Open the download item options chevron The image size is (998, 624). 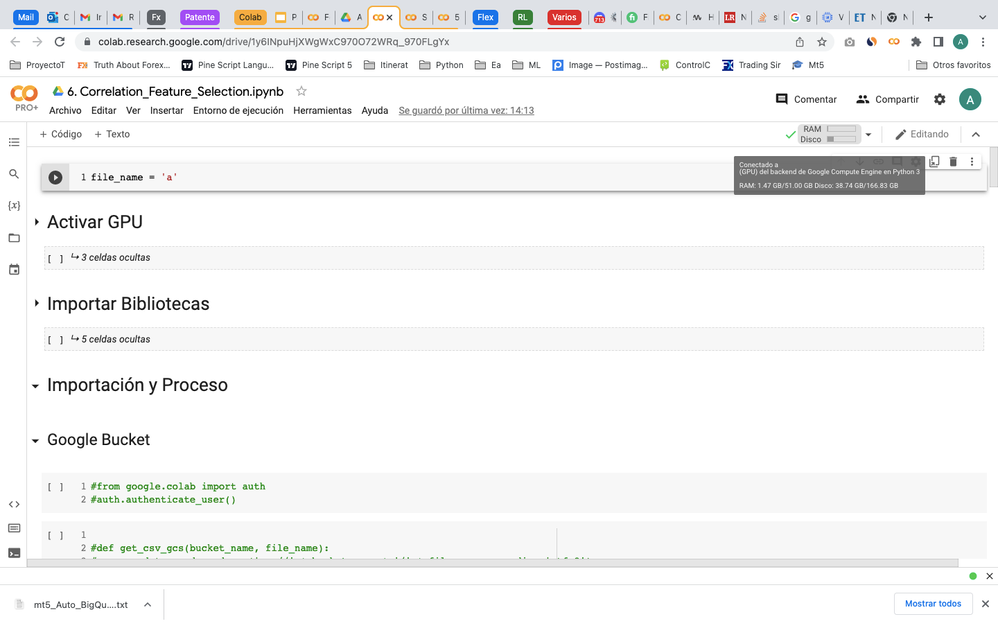[x=147, y=604]
